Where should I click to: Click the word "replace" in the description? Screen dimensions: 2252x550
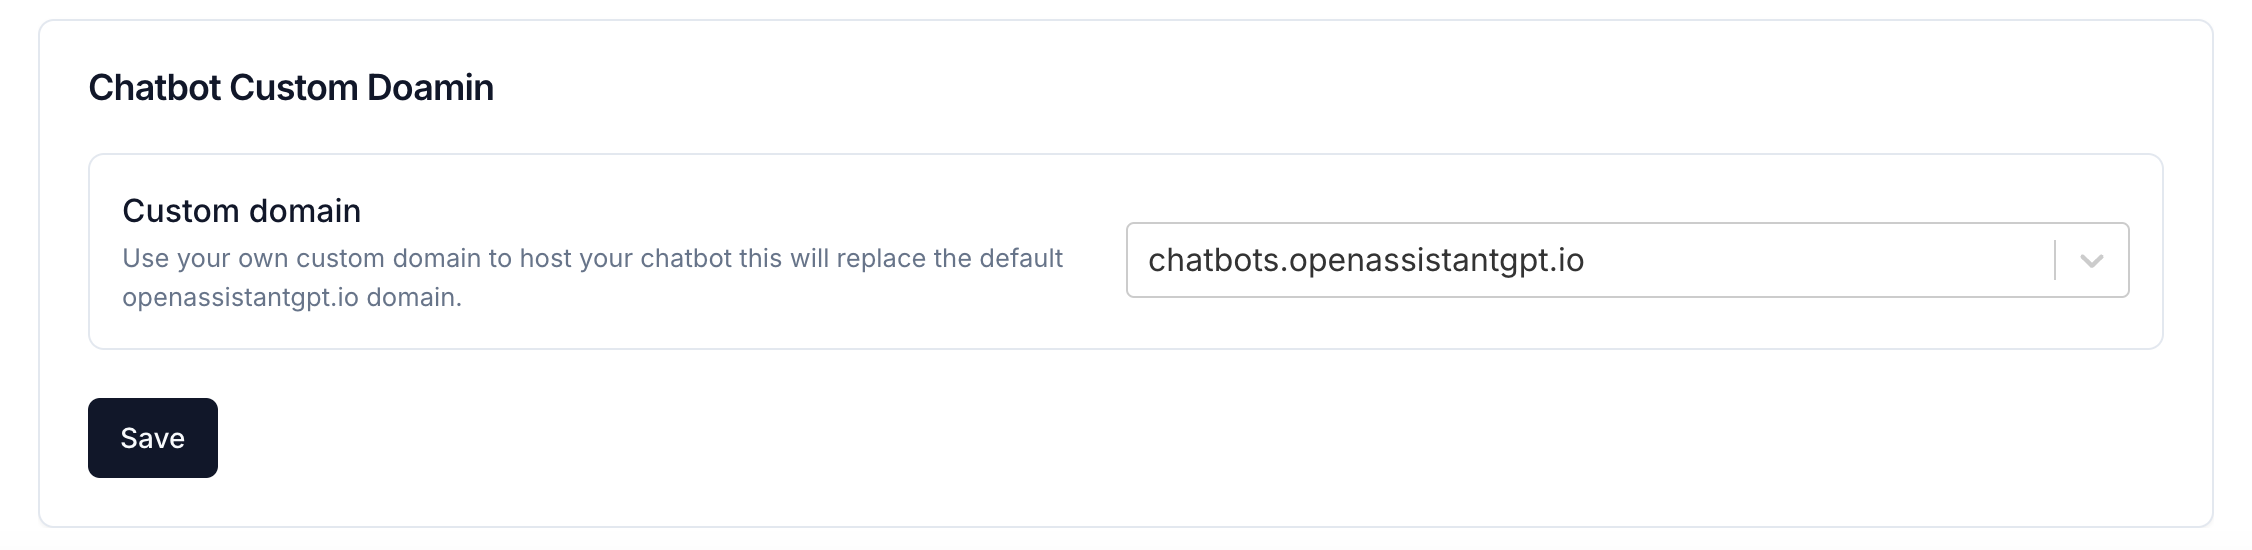point(880,259)
